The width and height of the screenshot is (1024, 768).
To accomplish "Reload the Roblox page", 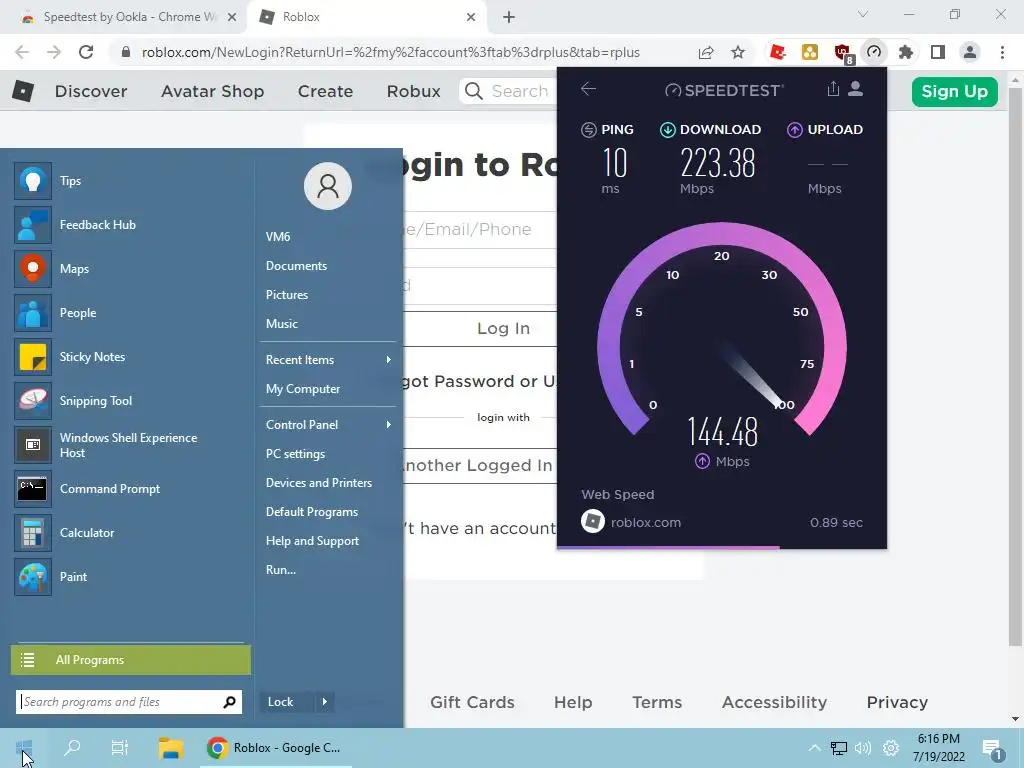I will click(86, 52).
